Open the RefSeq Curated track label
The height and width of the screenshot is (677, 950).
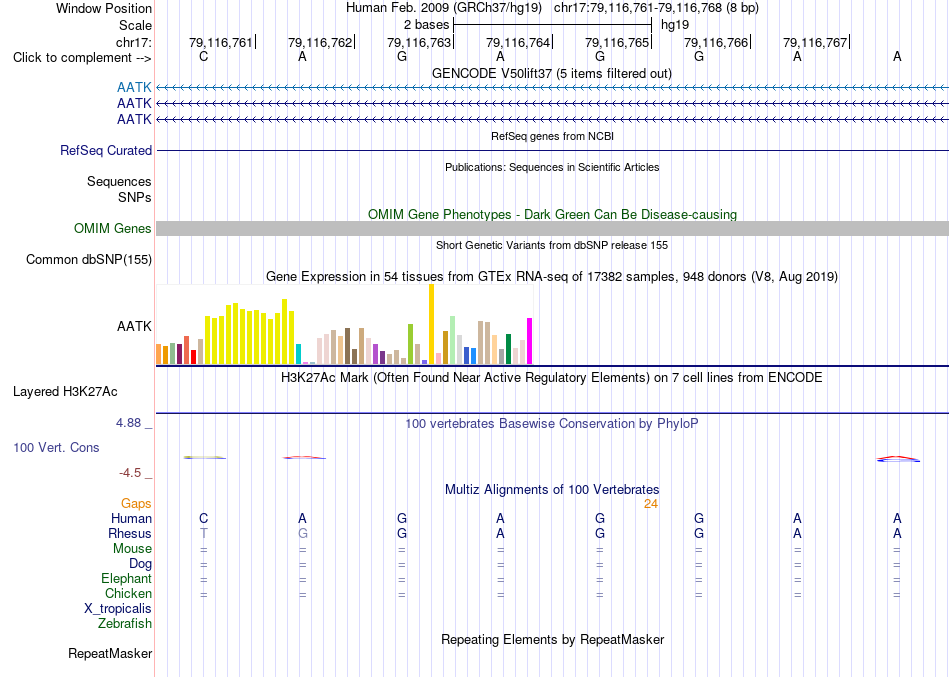point(106,150)
